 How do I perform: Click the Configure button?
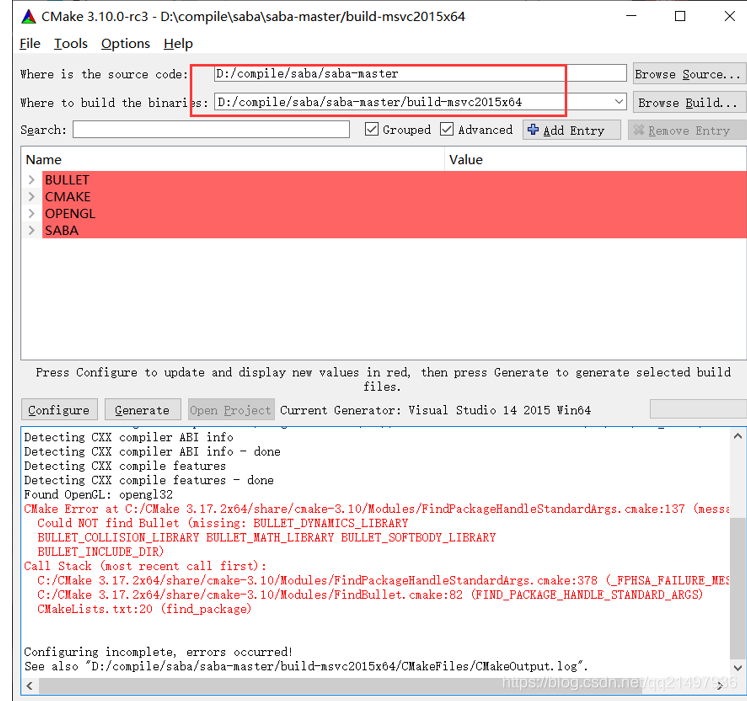coord(59,410)
